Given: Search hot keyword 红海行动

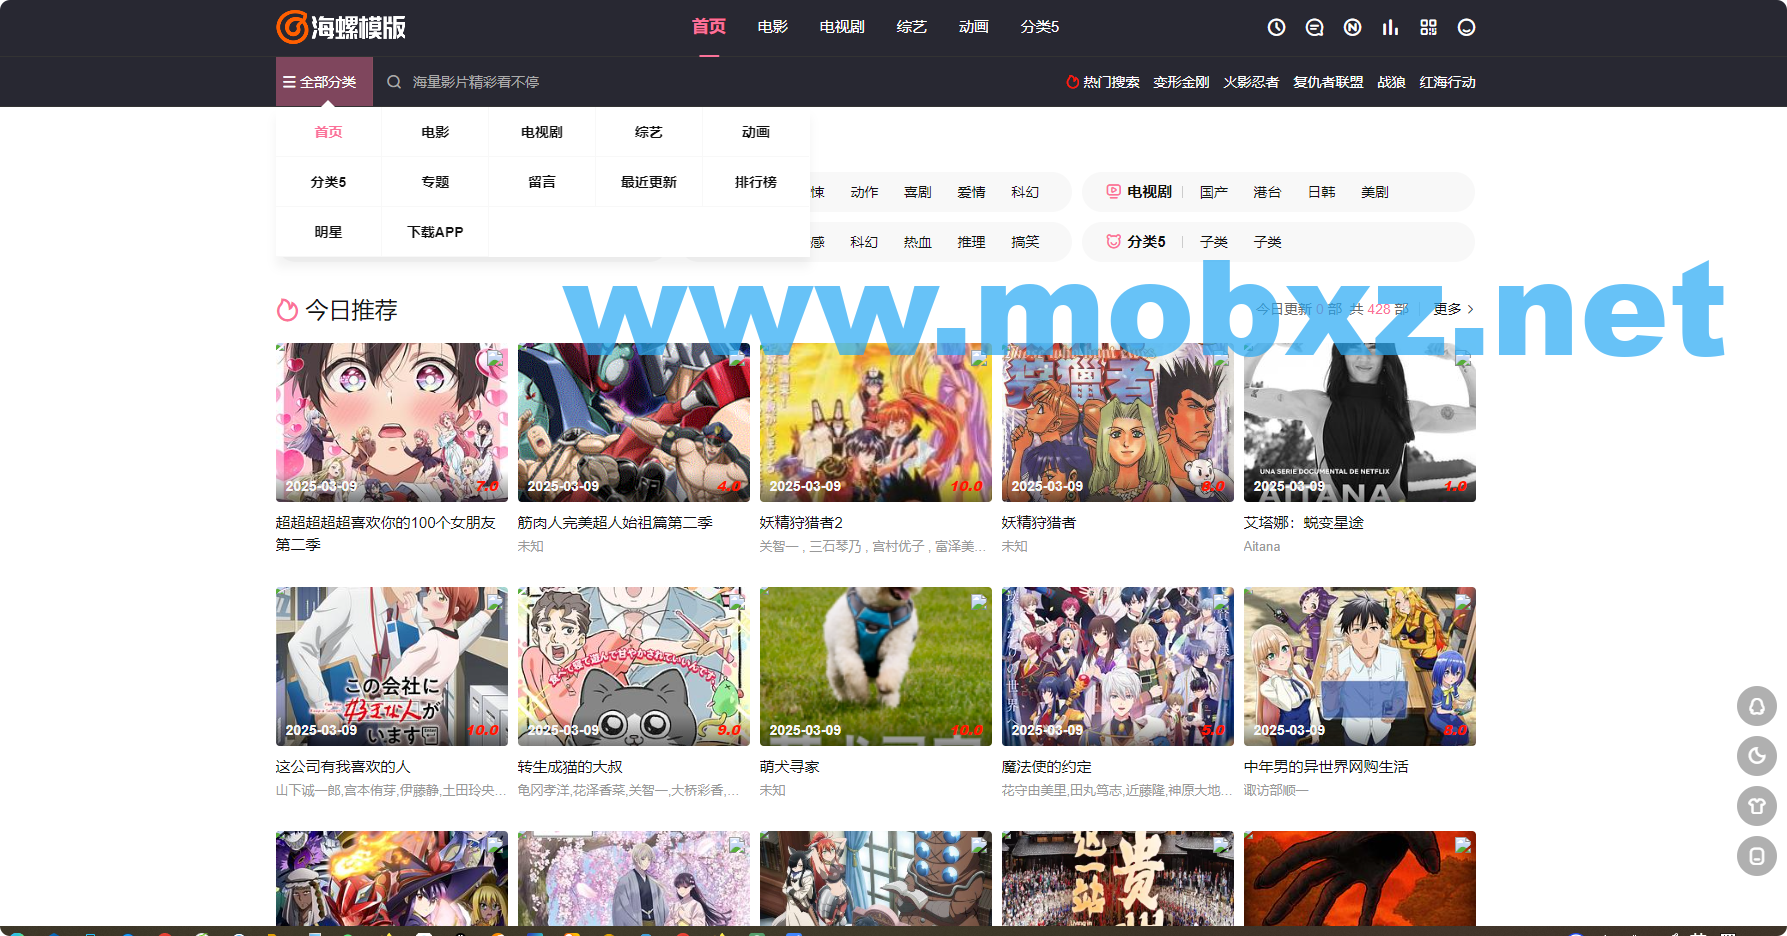Looking at the screenshot, I should (x=1447, y=82).
